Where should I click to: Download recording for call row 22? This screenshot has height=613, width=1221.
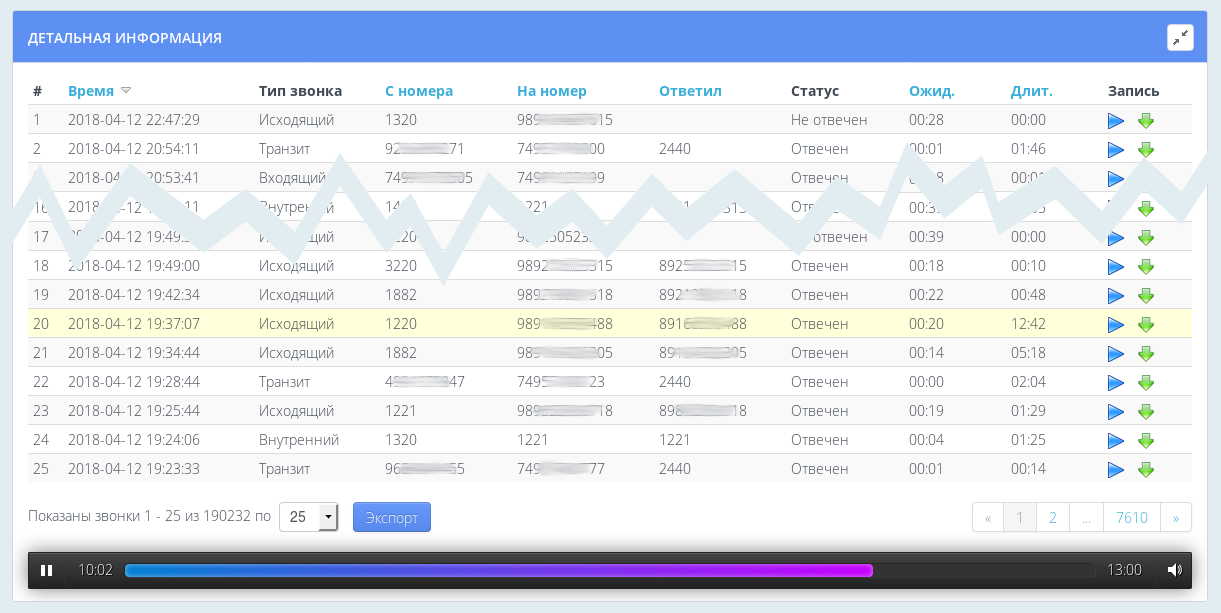tap(1146, 382)
